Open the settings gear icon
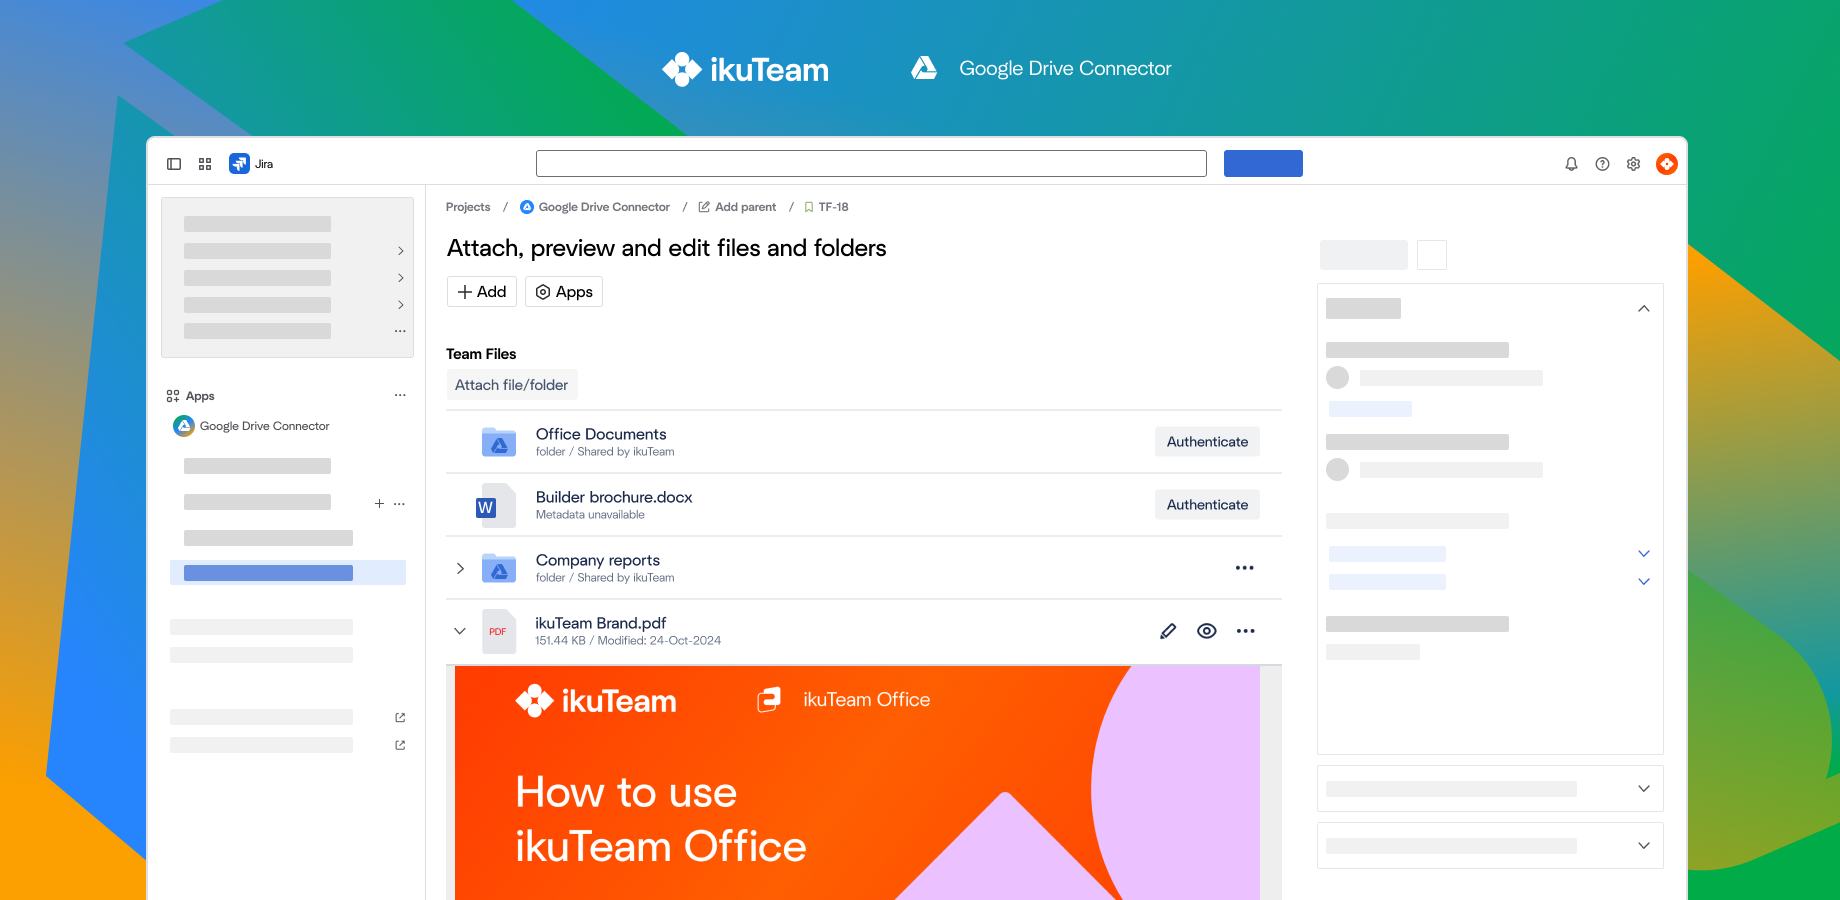Screen dimensions: 1840x900 [1633, 164]
